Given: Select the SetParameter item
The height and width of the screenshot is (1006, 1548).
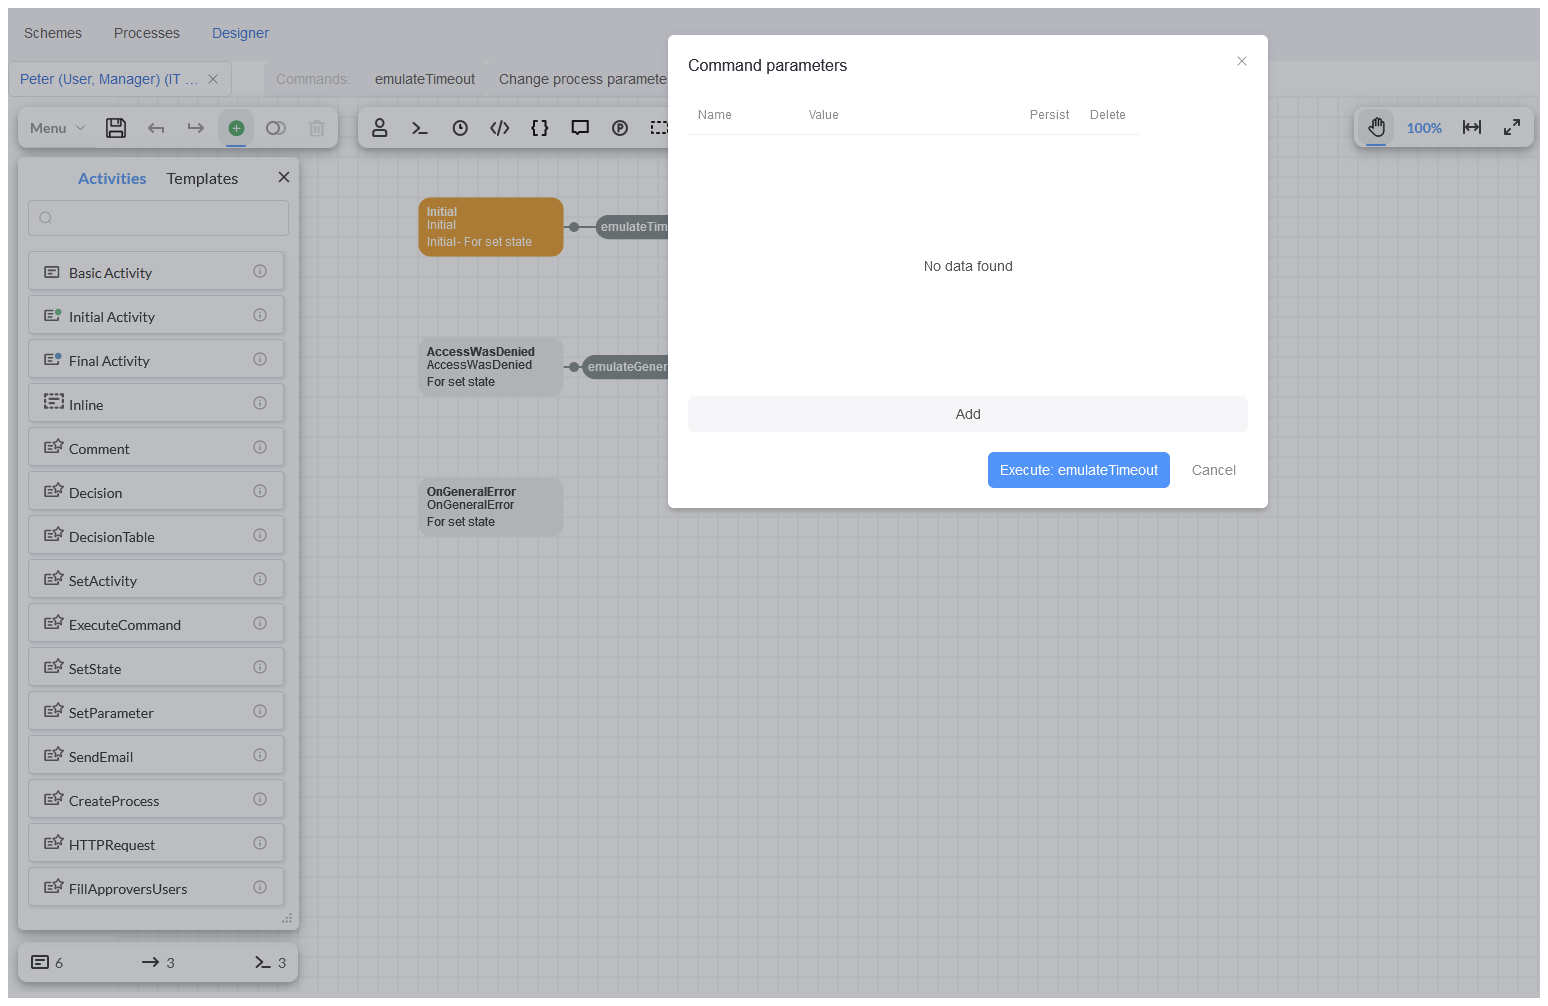Looking at the screenshot, I should coord(156,712).
